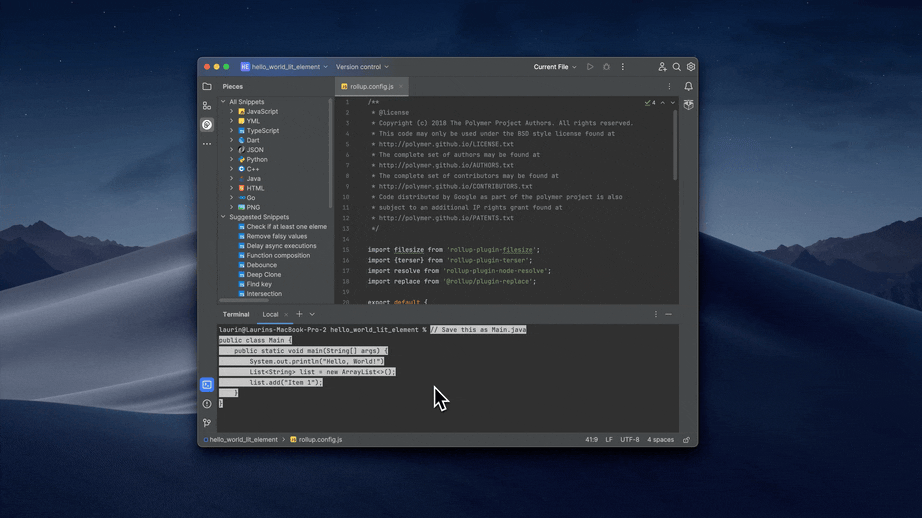The image size is (922, 518).
Task: Open terminal new-session options chevron
Action: [312, 315]
